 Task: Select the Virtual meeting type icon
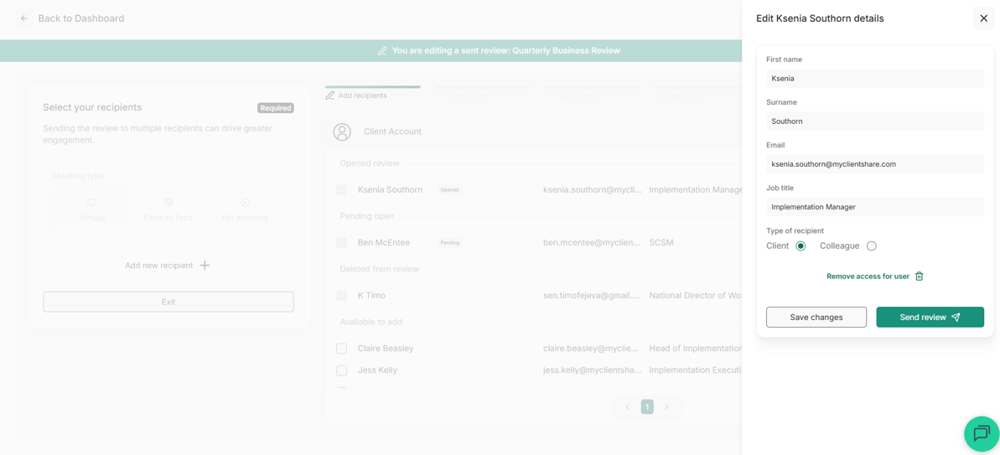point(92,202)
